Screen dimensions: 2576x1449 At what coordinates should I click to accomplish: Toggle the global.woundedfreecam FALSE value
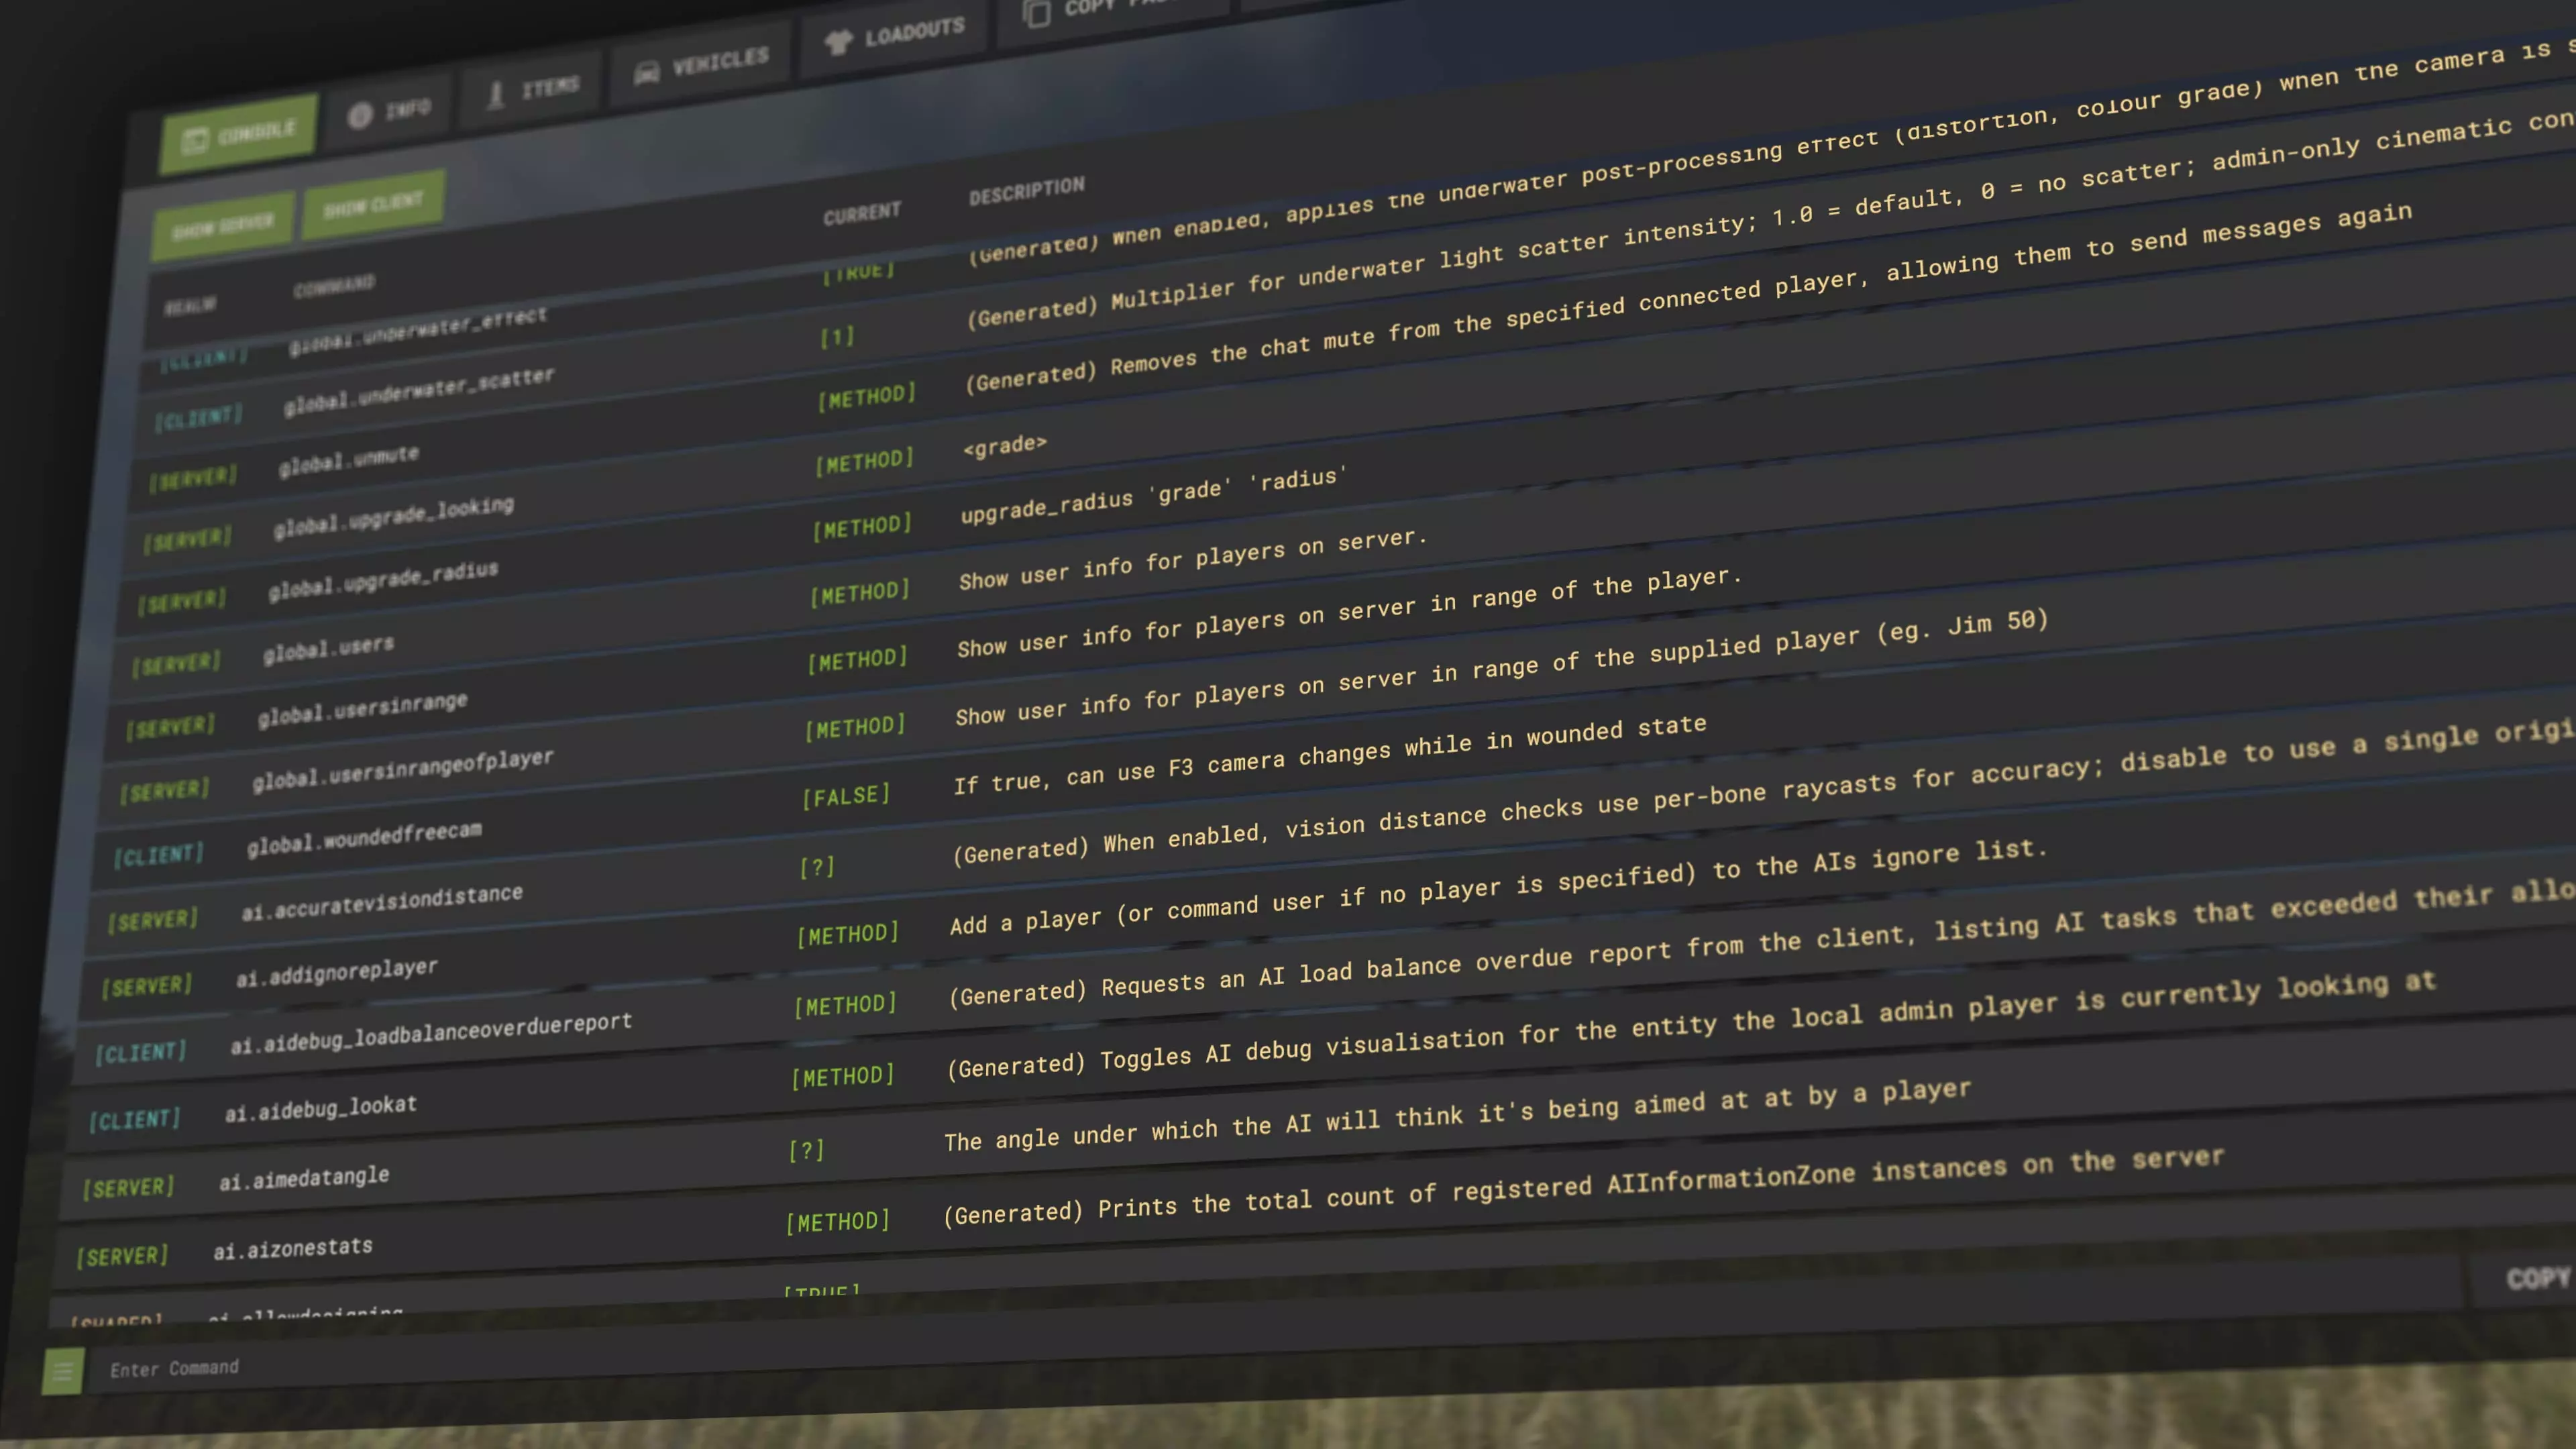click(x=846, y=797)
